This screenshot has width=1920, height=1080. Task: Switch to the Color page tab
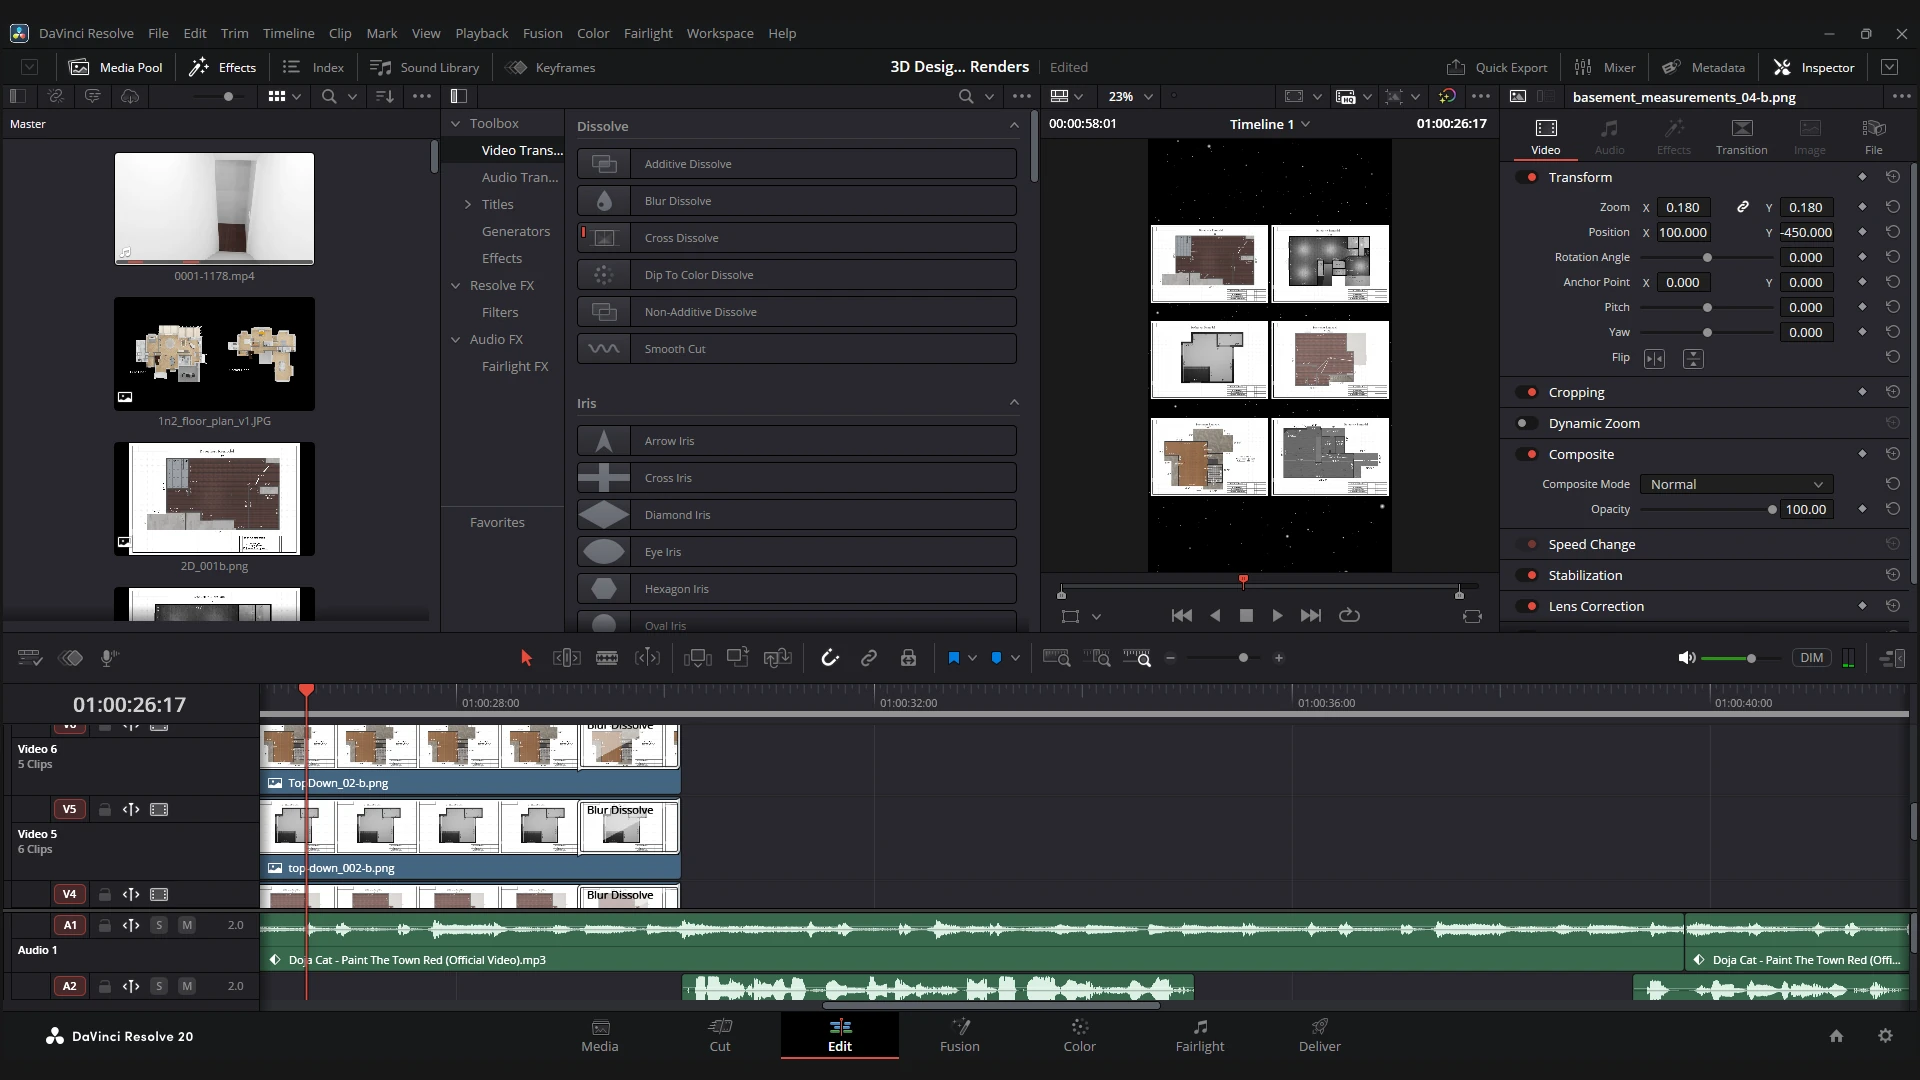1079,1035
